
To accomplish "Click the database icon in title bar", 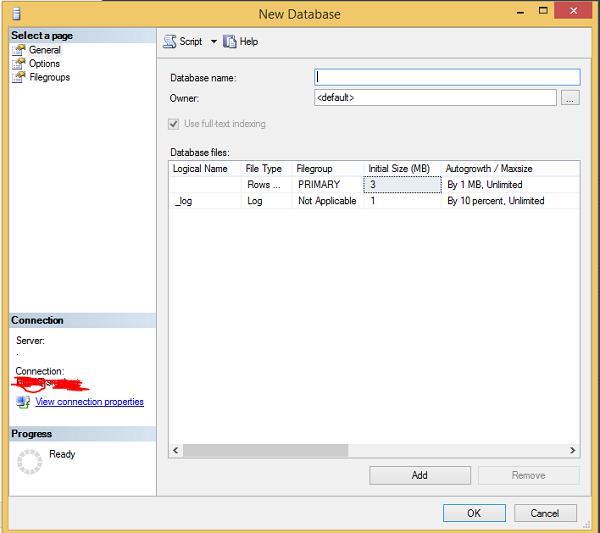I will pyautogui.click(x=16, y=14).
